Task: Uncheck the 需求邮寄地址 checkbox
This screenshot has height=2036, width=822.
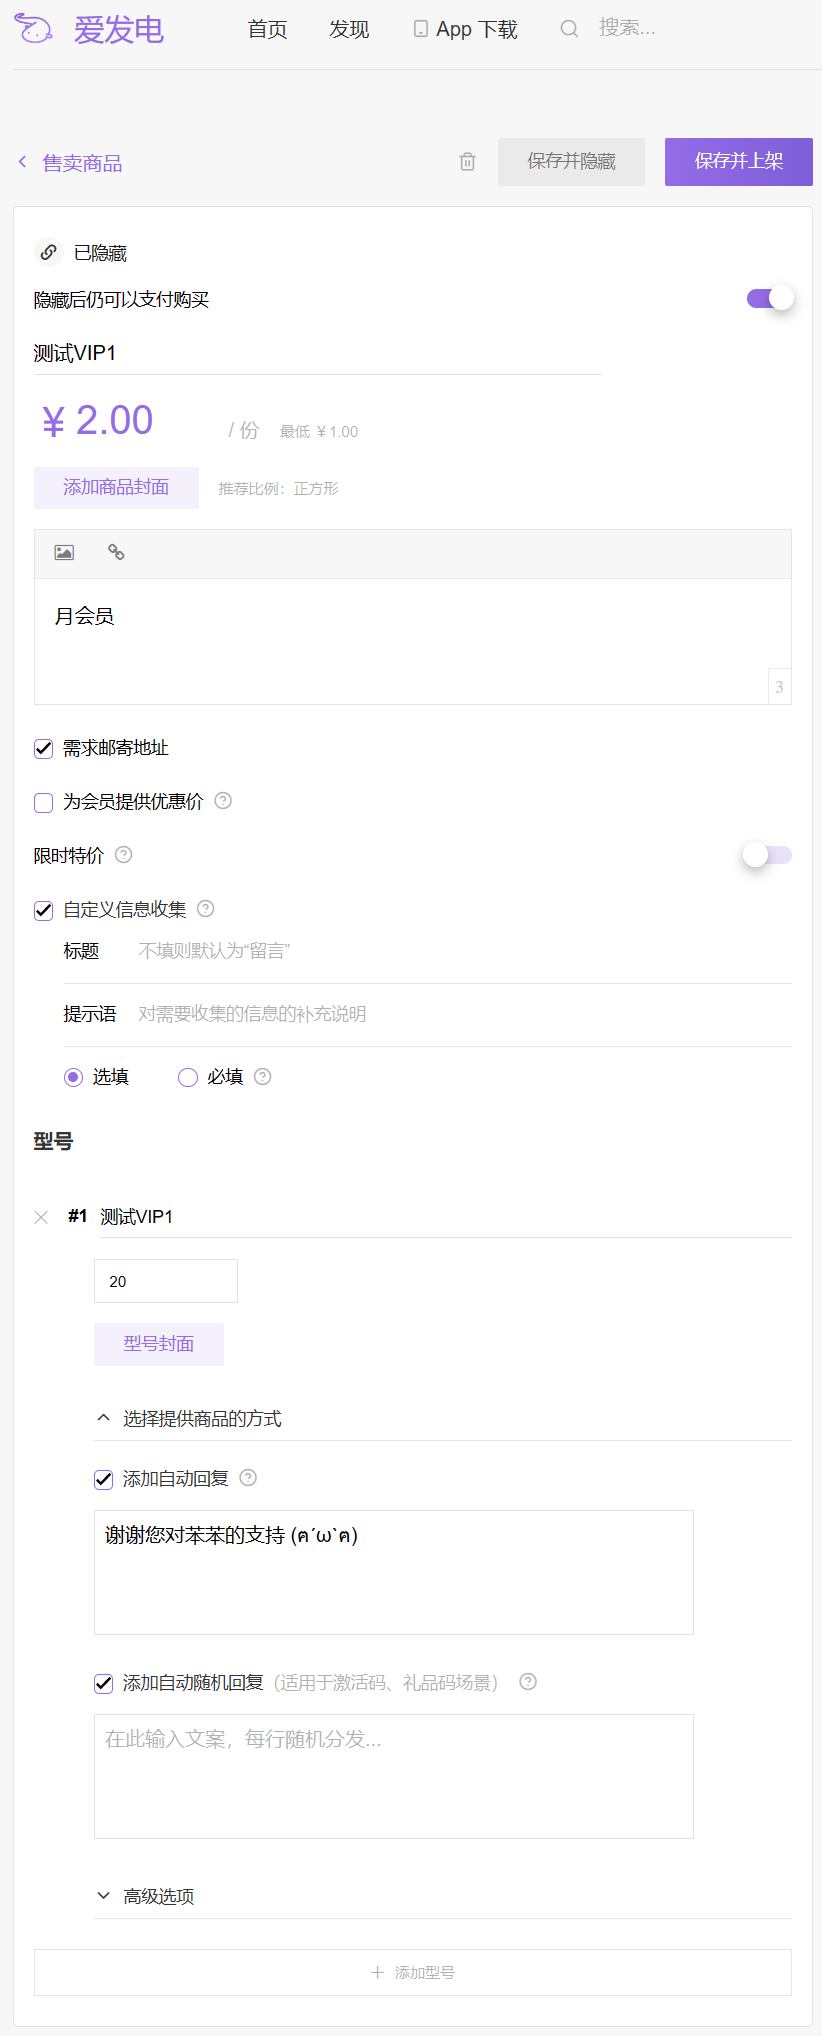Action: coord(44,749)
